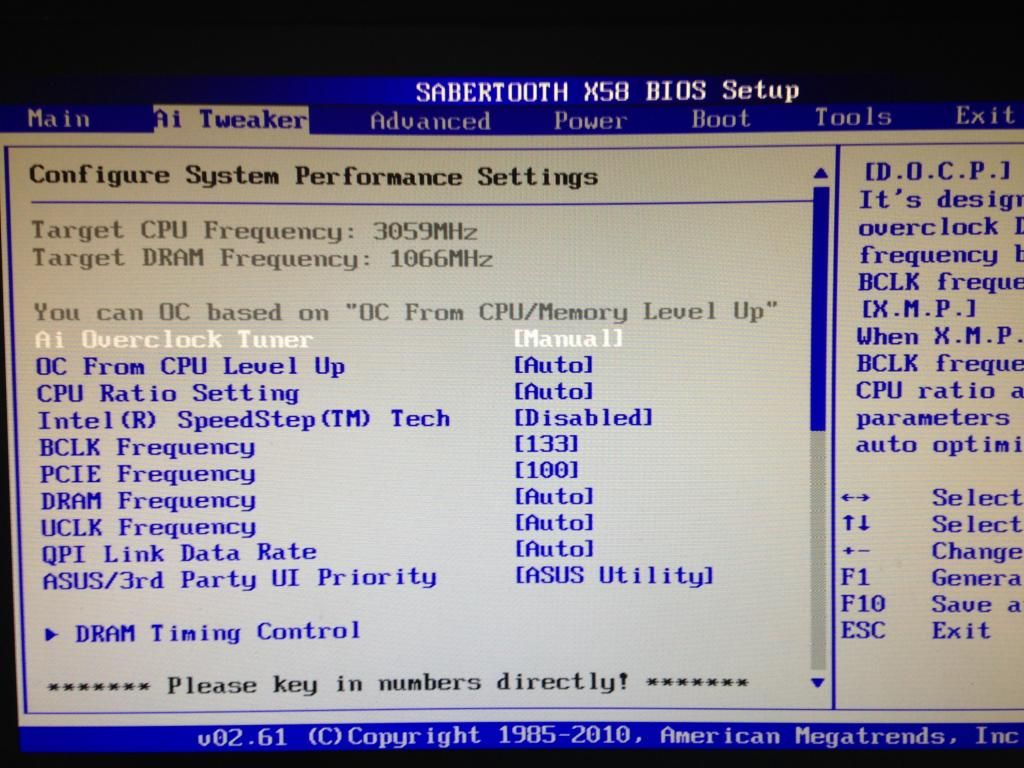Screen dimensions: 1024x768
Task: Select the Ai Tweaker tab
Action: (230, 120)
